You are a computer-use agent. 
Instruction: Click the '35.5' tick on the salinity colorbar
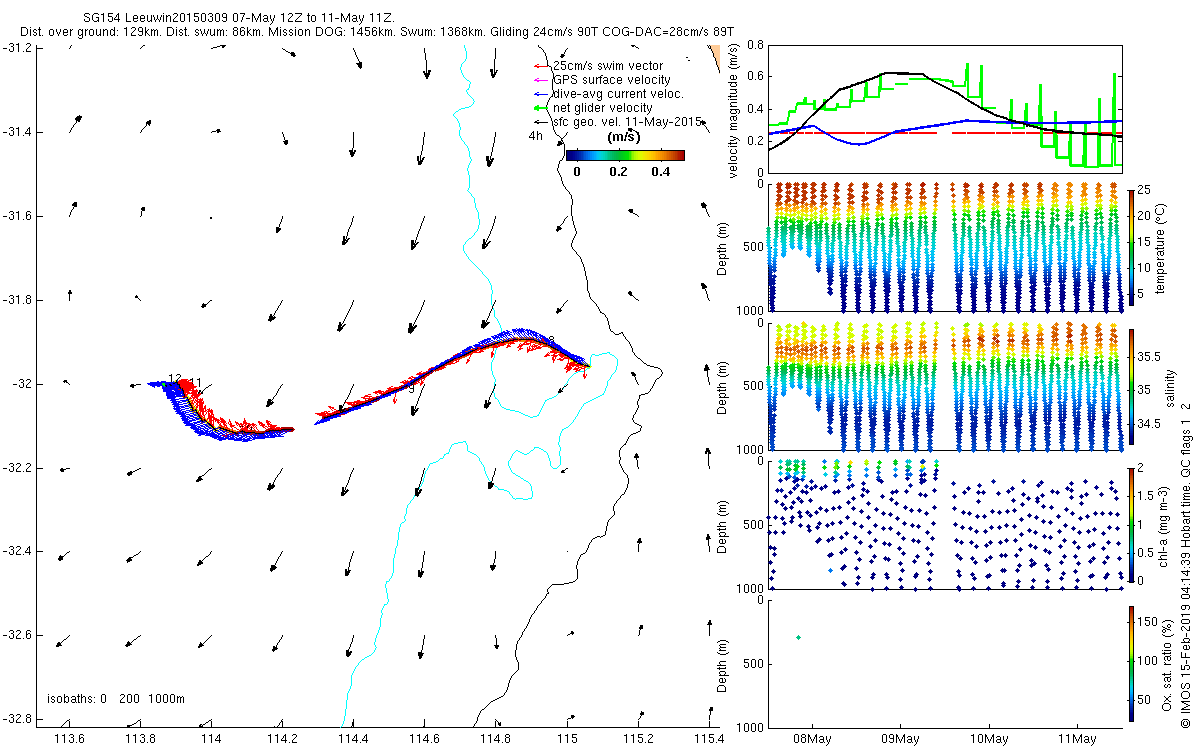click(x=1149, y=356)
